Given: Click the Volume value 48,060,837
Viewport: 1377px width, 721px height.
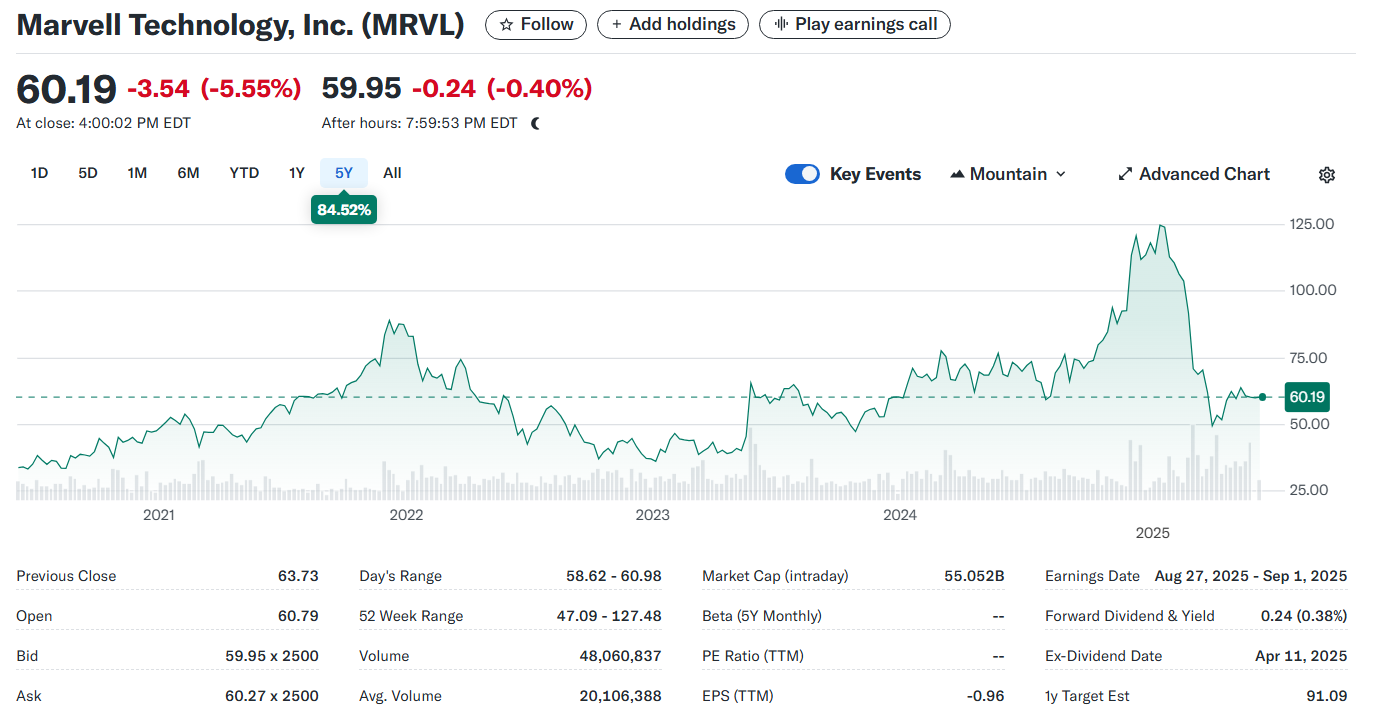Looking at the screenshot, I should click(x=620, y=656).
